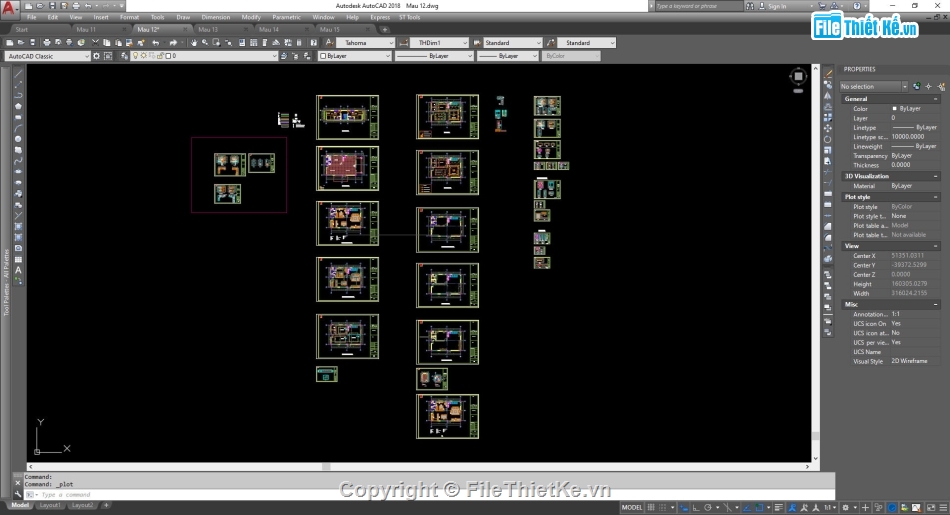Open the Dimension menu

click(x=215, y=17)
